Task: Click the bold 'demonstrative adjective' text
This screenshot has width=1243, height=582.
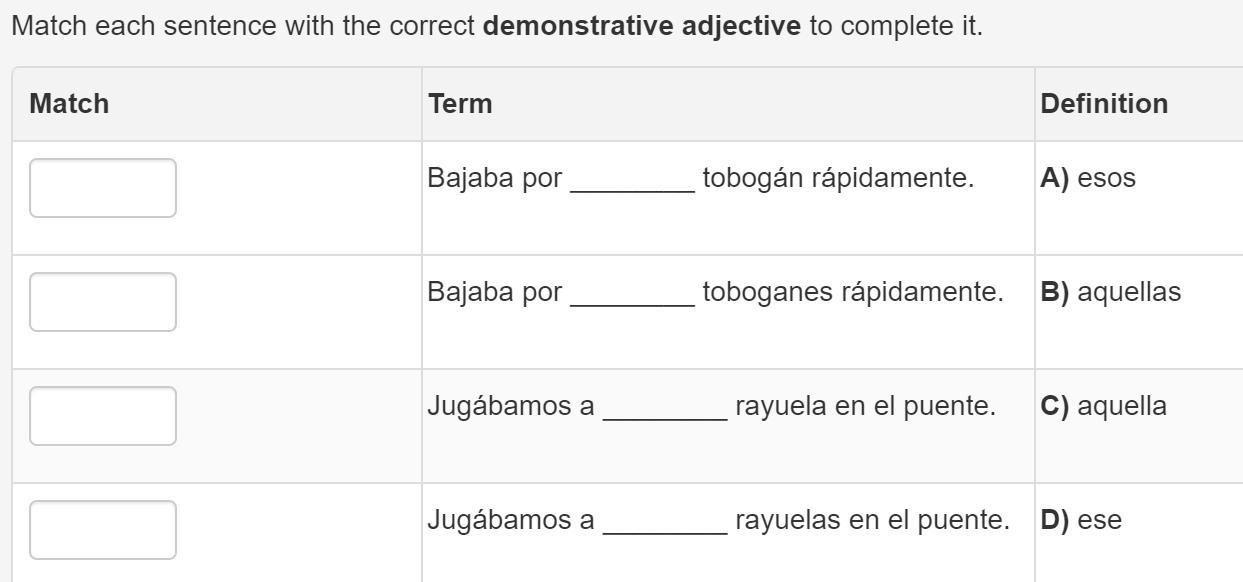Action: pyautogui.click(x=641, y=26)
